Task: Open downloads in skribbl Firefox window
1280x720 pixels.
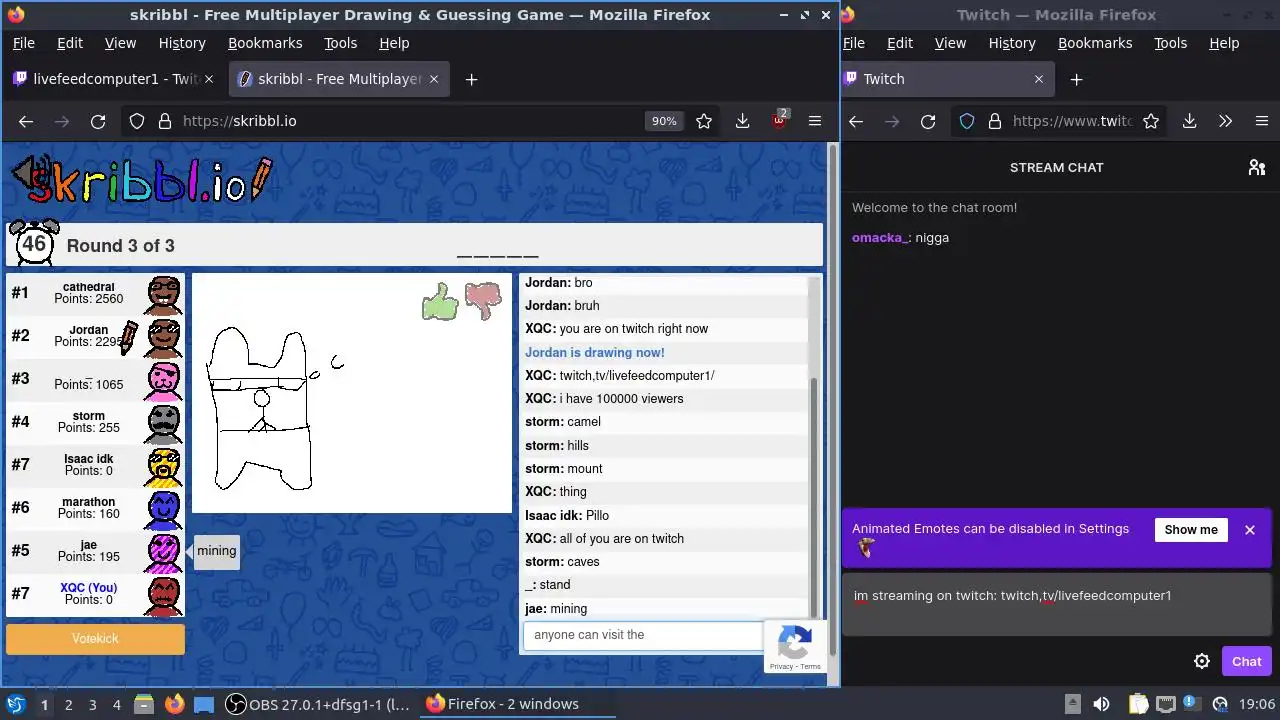Action: click(742, 121)
